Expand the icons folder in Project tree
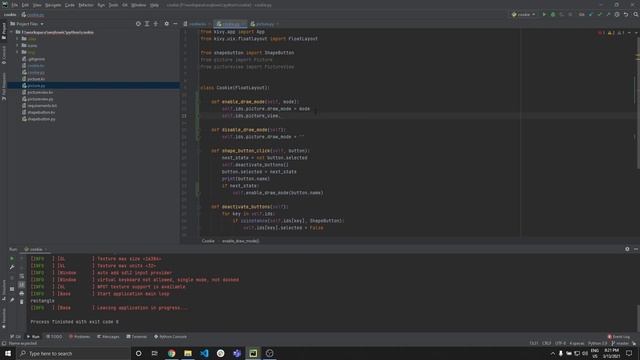This screenshot has height=360, width=640. coord(17,45)
